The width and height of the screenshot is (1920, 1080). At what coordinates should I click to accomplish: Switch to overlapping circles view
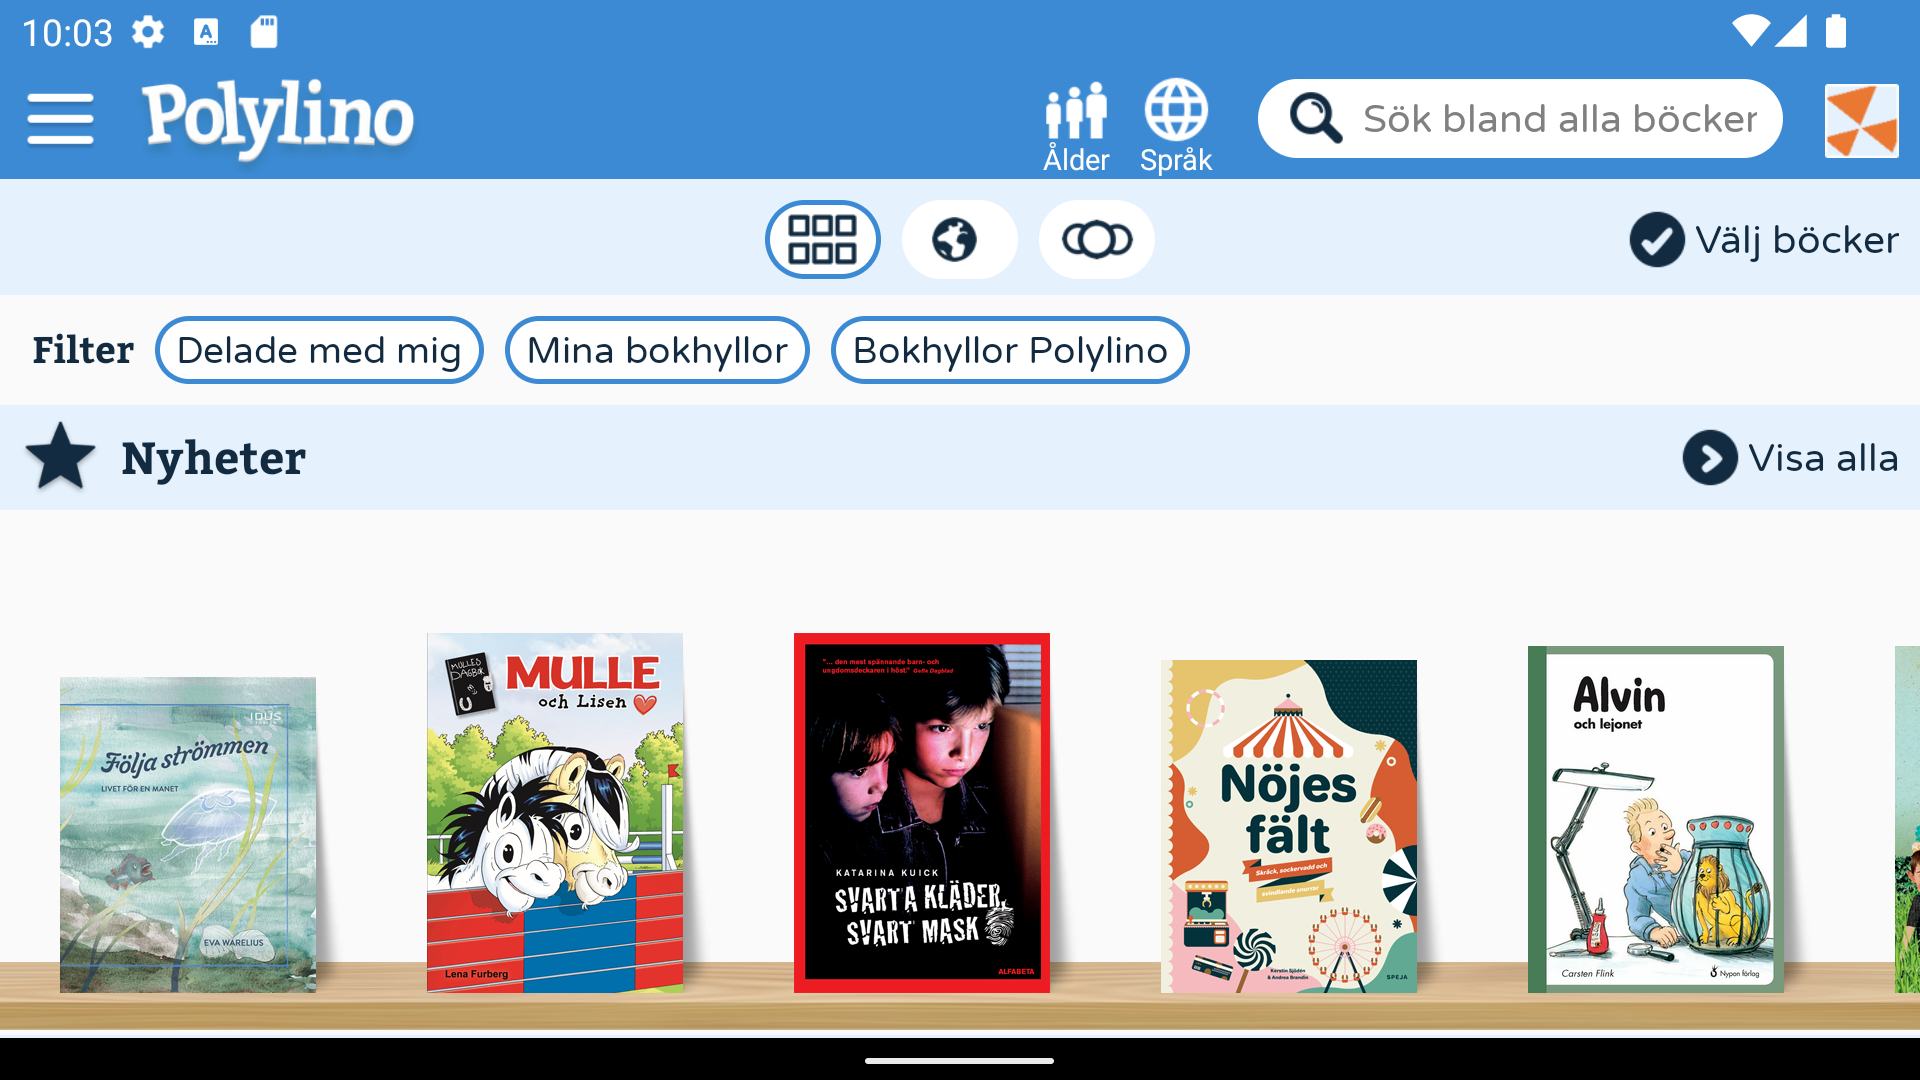1096,239
